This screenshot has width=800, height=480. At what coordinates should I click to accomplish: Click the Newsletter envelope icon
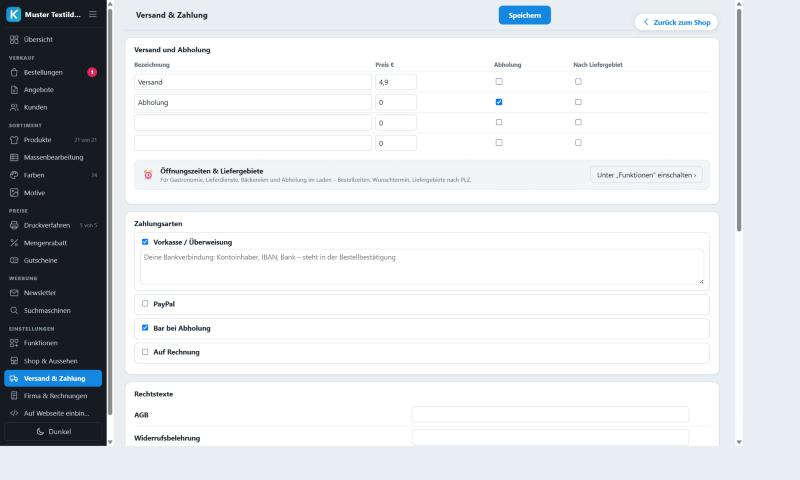pyautogui.click(x=14, y=293)
